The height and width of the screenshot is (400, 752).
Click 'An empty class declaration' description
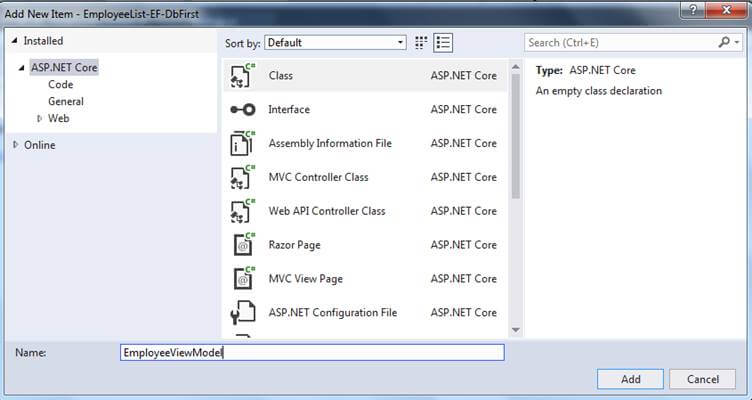[599, 91]
